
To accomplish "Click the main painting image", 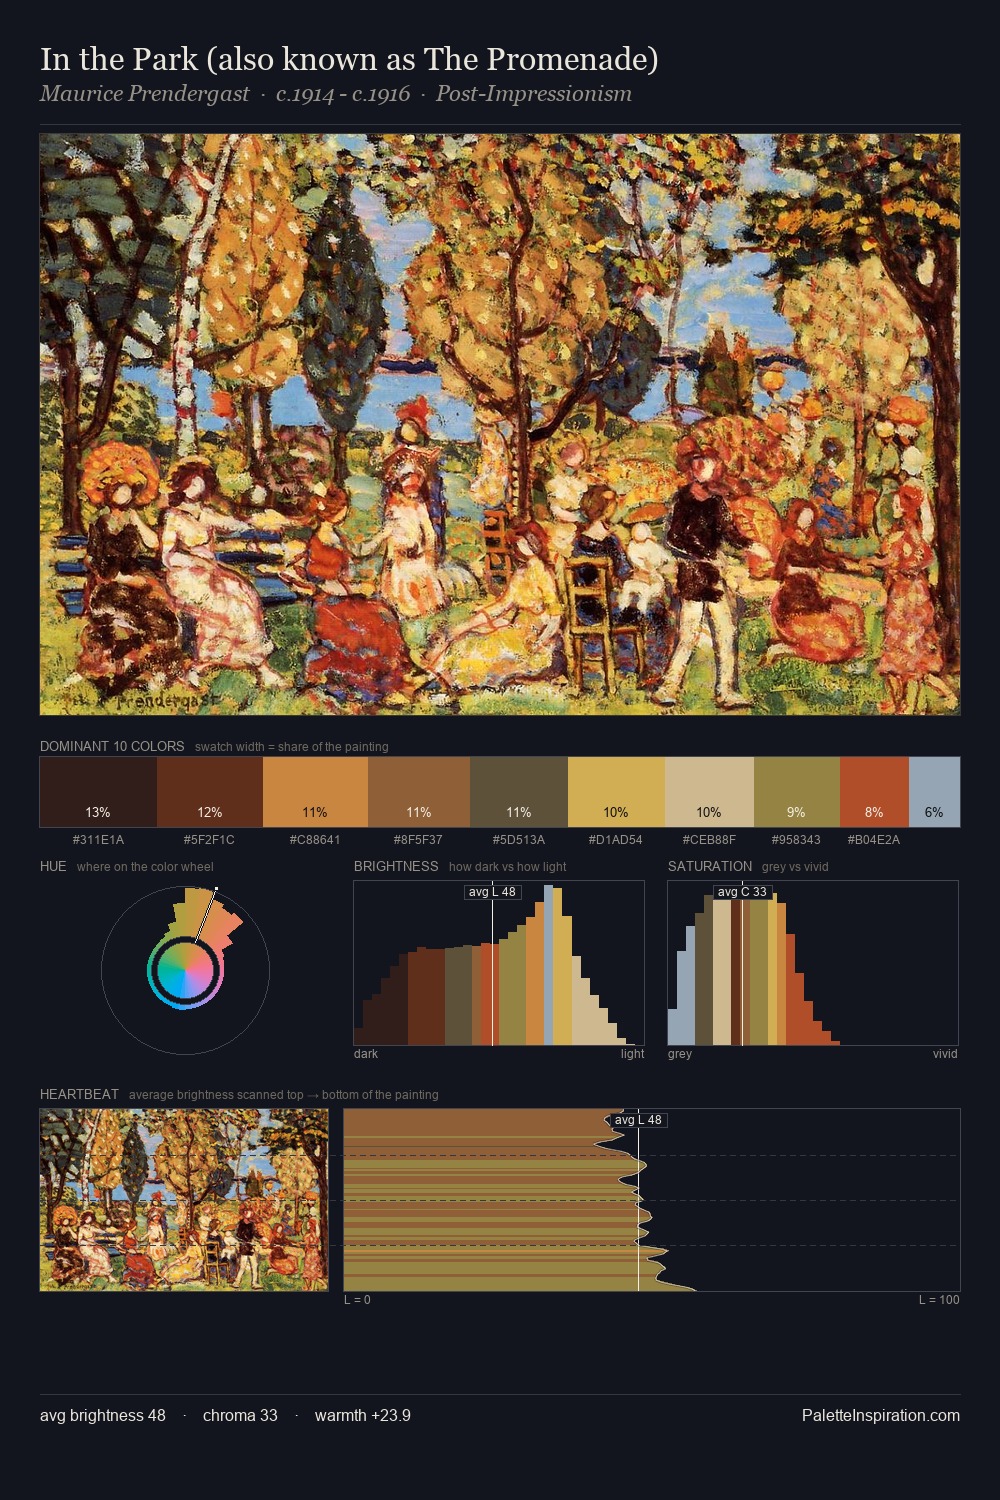I will 500,425.
